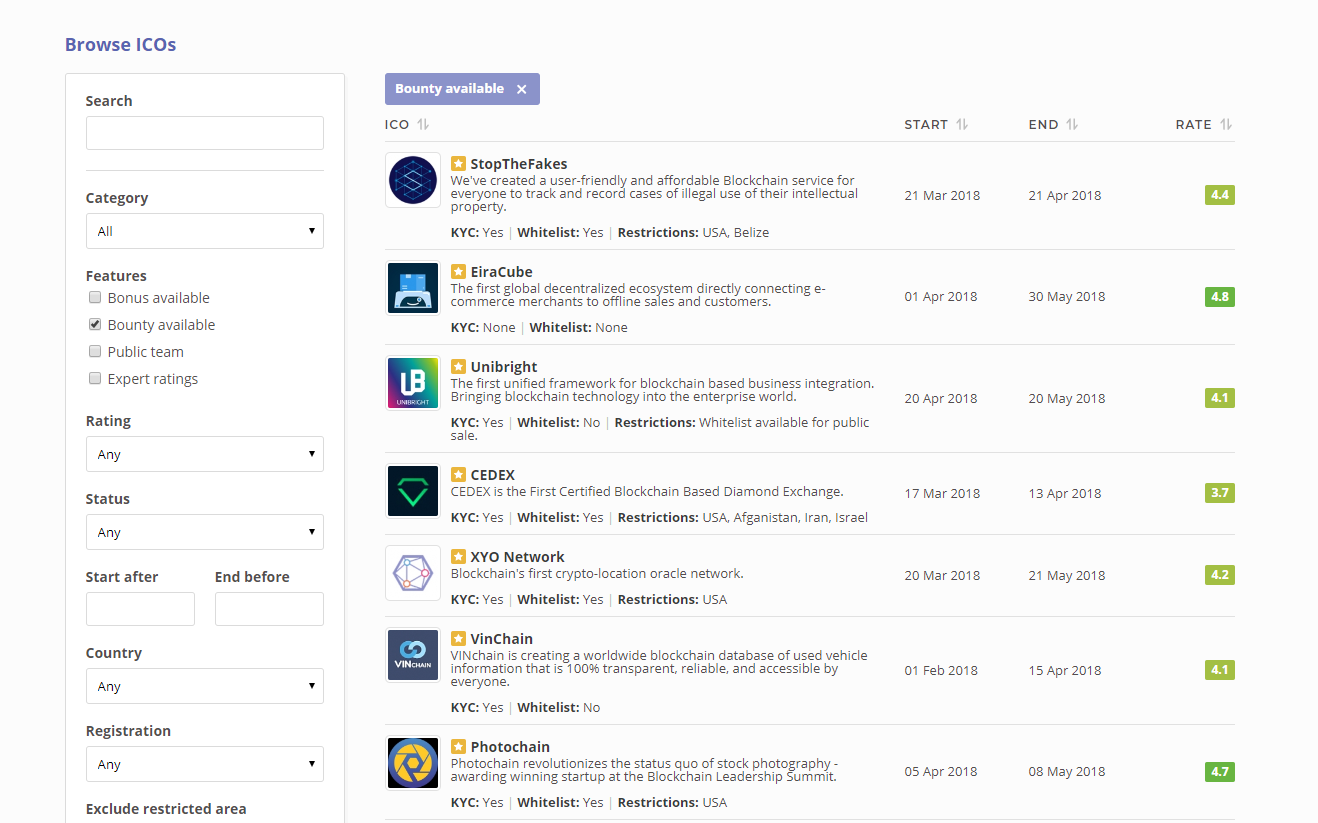This screenshot has width=1318, height=823.
Task: Open the CEDEX diamond logo
Action: [413, 491]
